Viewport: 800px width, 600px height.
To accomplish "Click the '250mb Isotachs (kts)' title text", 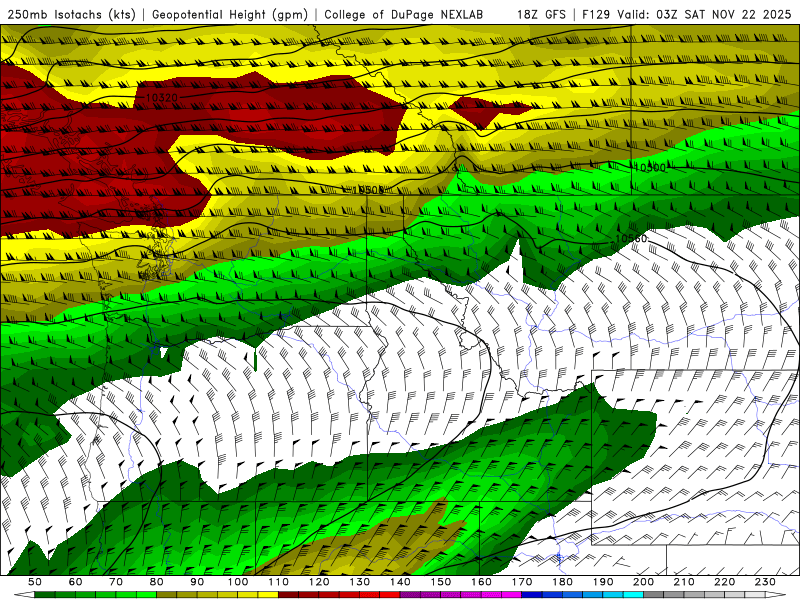I will pyautogui.click(x=71, y=14).
